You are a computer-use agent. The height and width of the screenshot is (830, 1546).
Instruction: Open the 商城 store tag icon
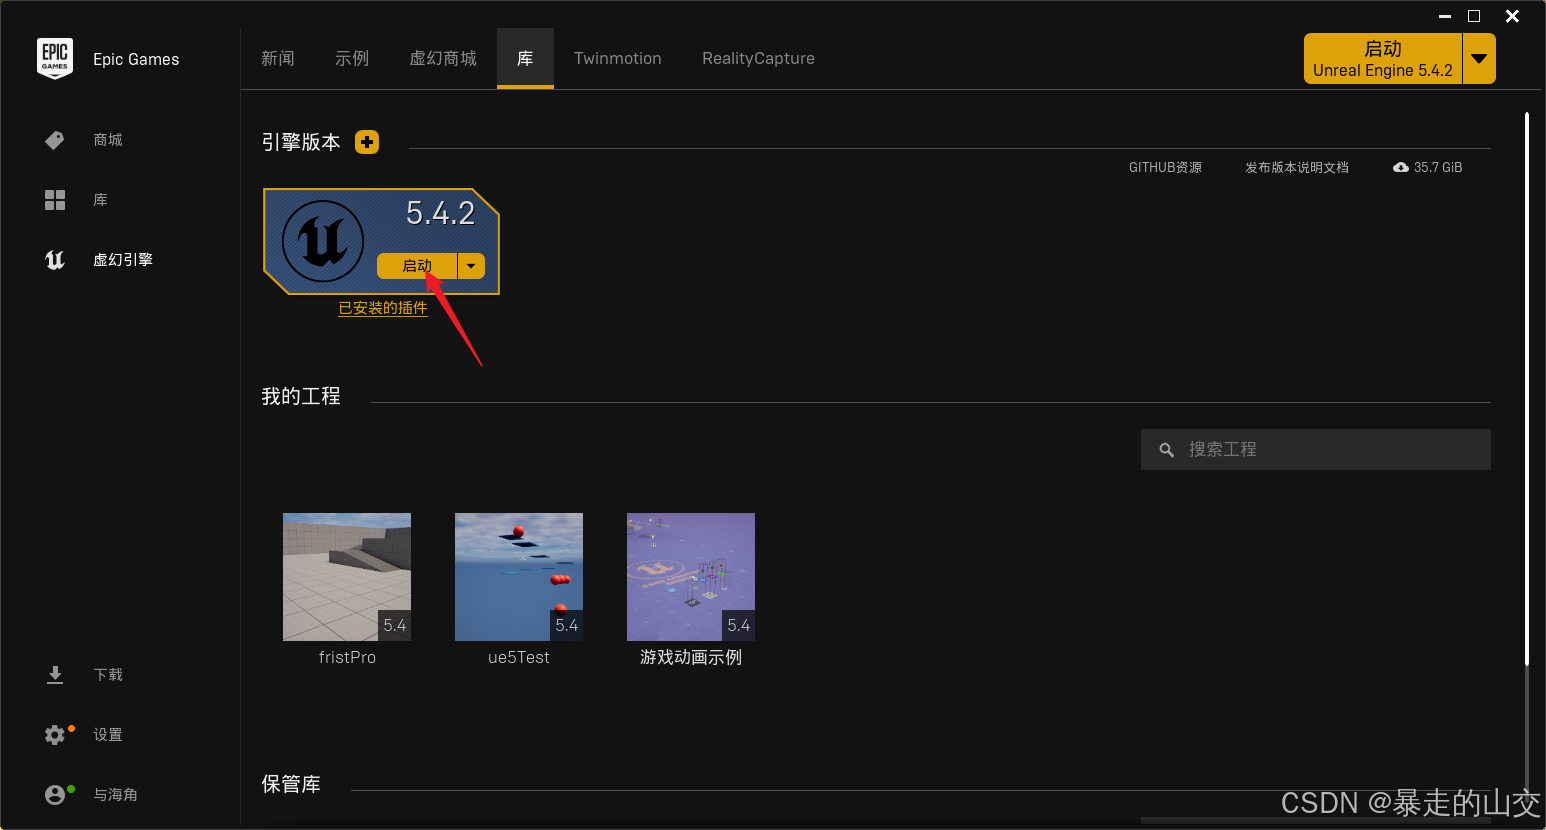pyautogui.click(x=55, y=140)
